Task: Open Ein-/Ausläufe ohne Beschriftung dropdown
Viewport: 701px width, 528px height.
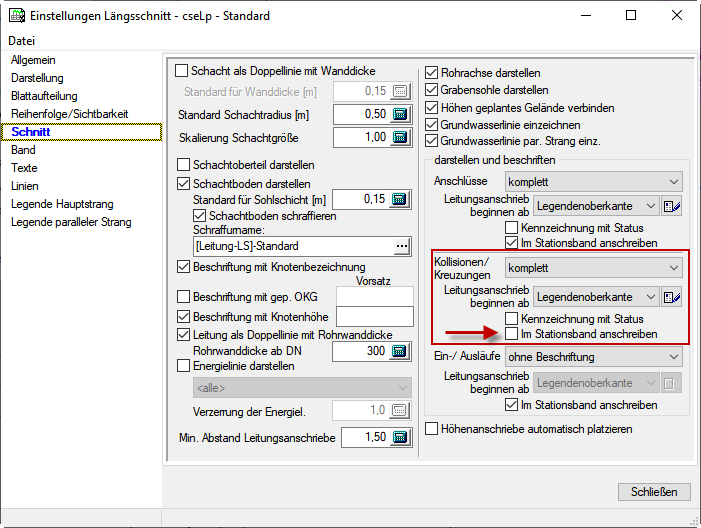Action: point(593,357)
